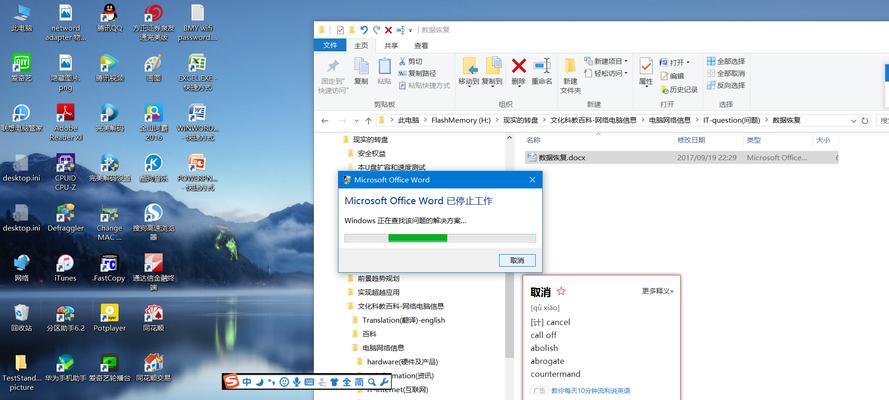Select the FastCopy desktop icon
889x400 pixels.
(109, 268)
